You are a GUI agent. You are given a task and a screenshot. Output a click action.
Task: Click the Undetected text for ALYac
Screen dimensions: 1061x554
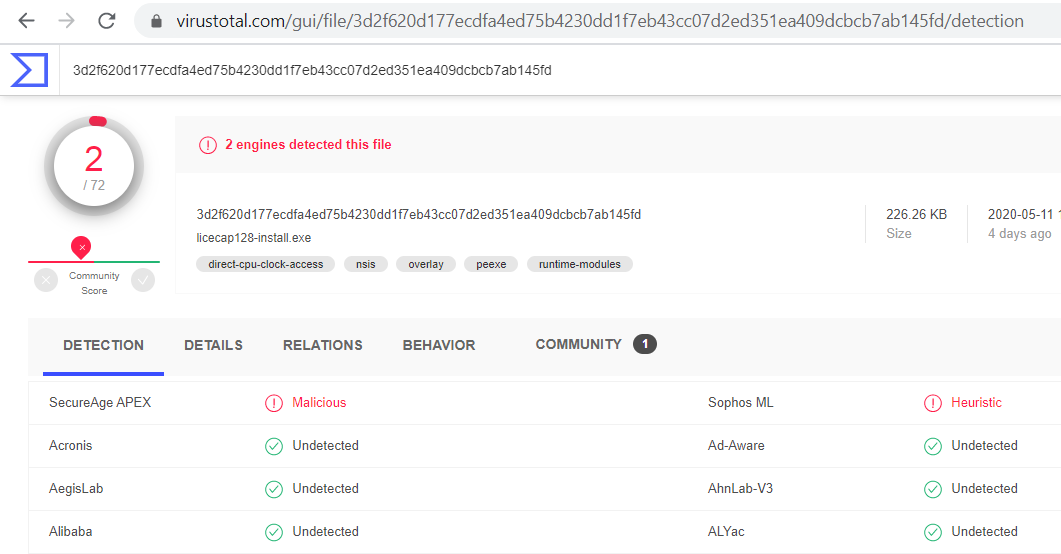point(985,532)
